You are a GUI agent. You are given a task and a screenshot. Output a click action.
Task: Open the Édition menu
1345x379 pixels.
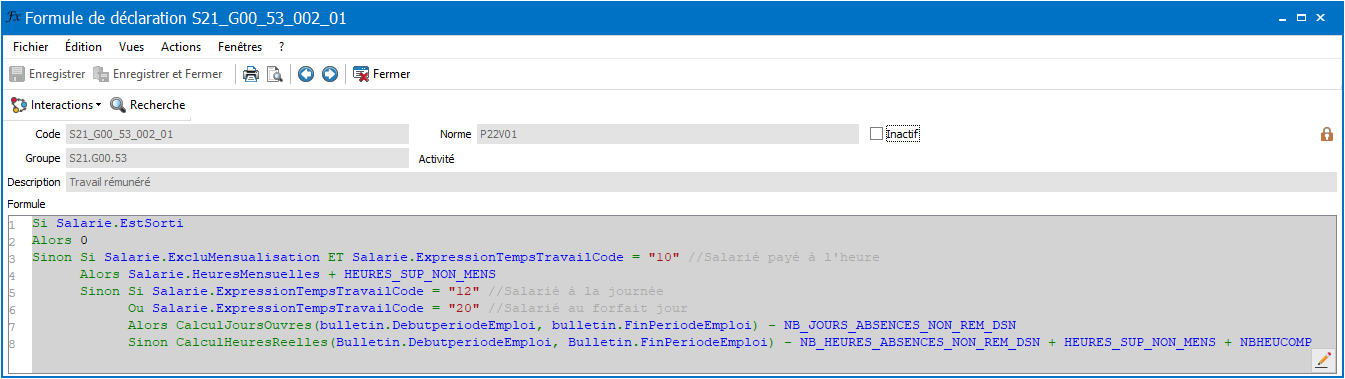point(83,47)
